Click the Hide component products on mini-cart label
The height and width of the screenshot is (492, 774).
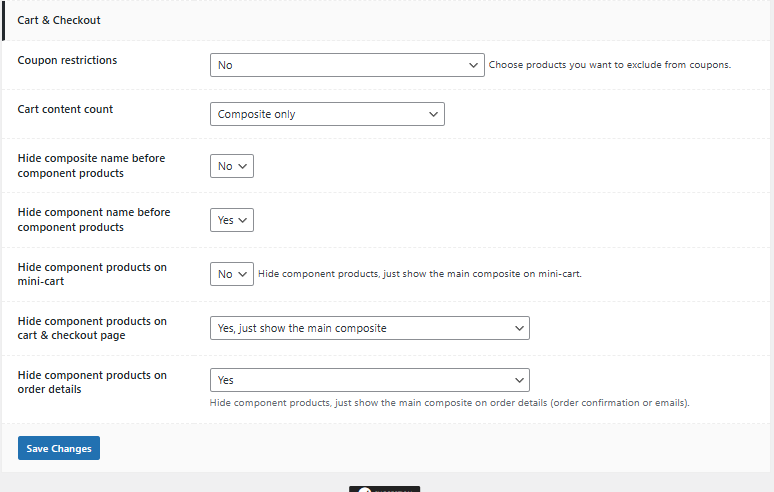(x=92, y=274)
